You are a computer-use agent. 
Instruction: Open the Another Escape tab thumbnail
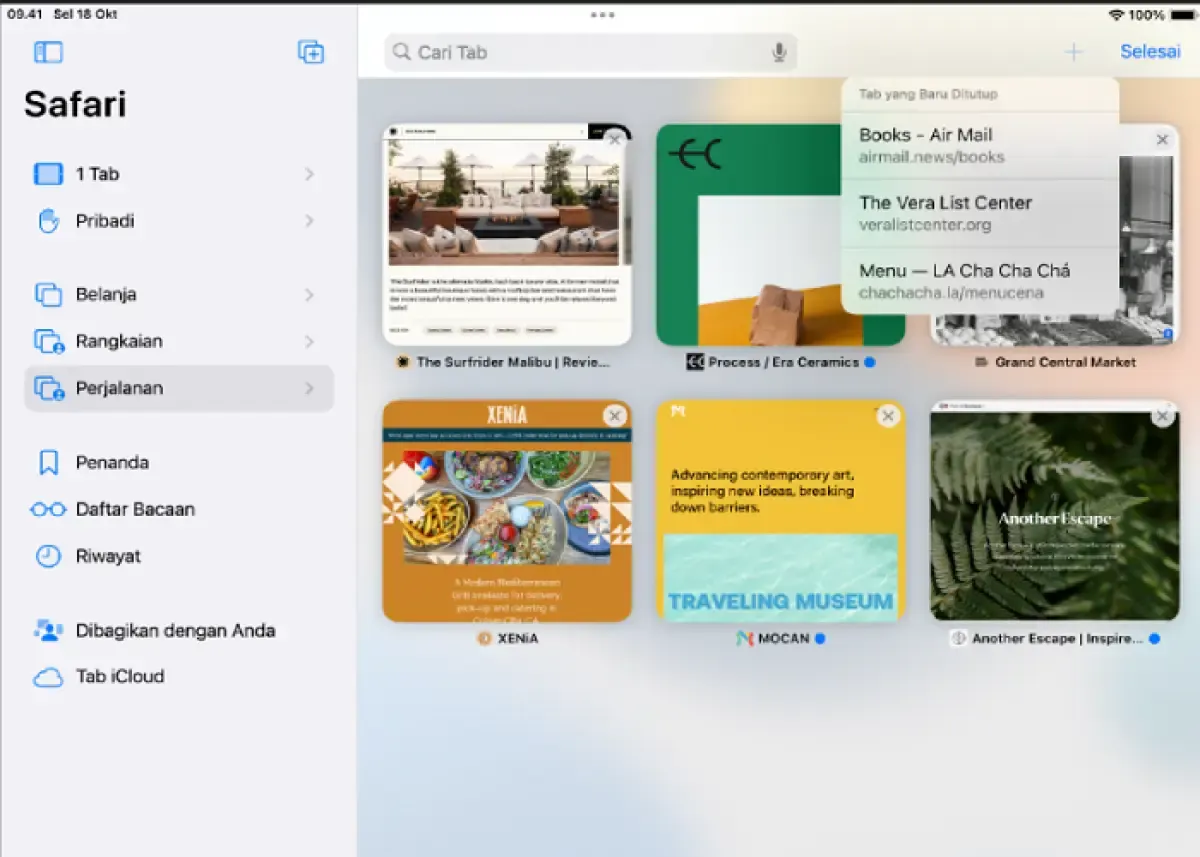pos(1054,511)
